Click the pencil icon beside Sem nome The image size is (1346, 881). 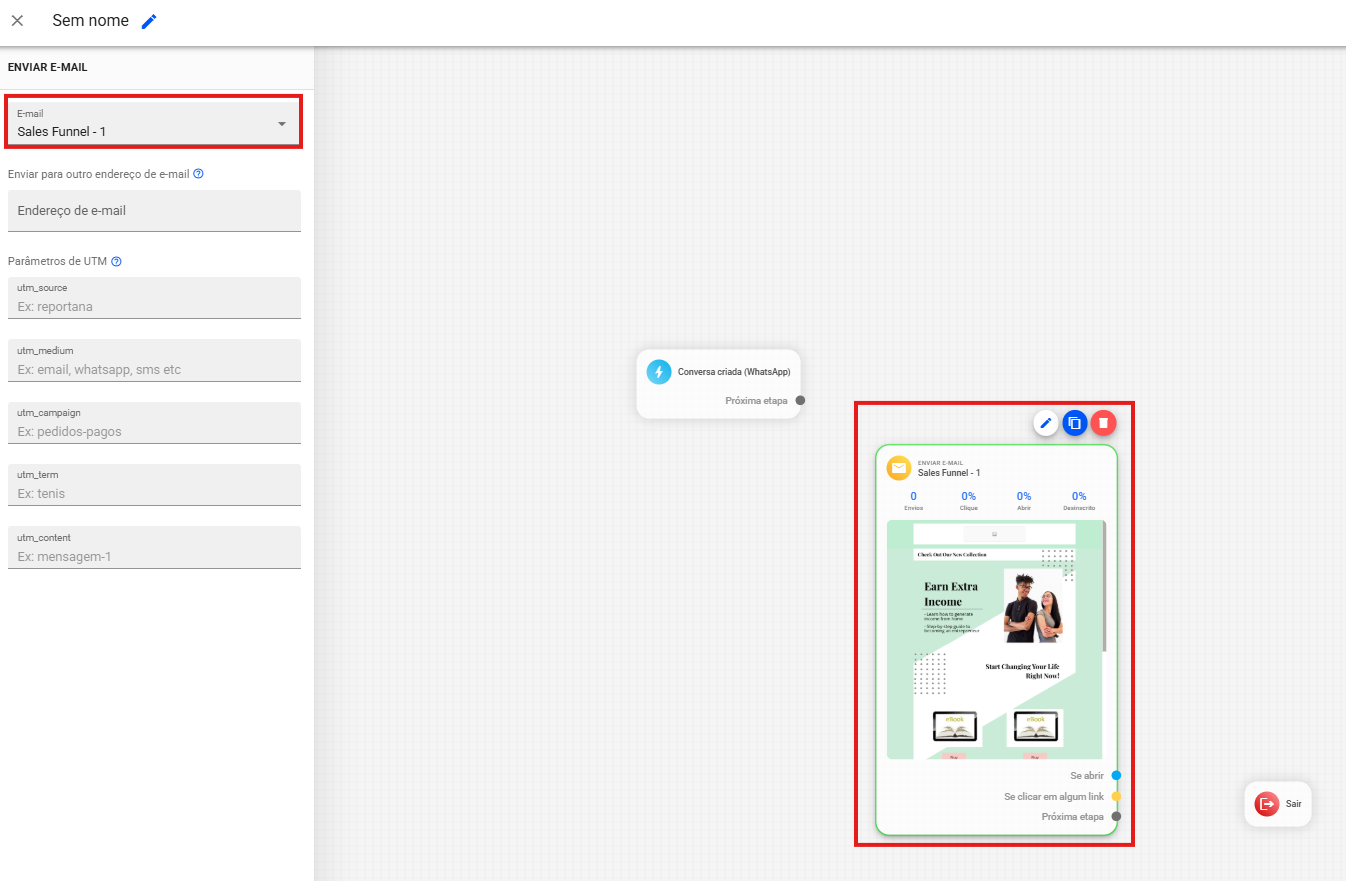[x=149, y=21]
